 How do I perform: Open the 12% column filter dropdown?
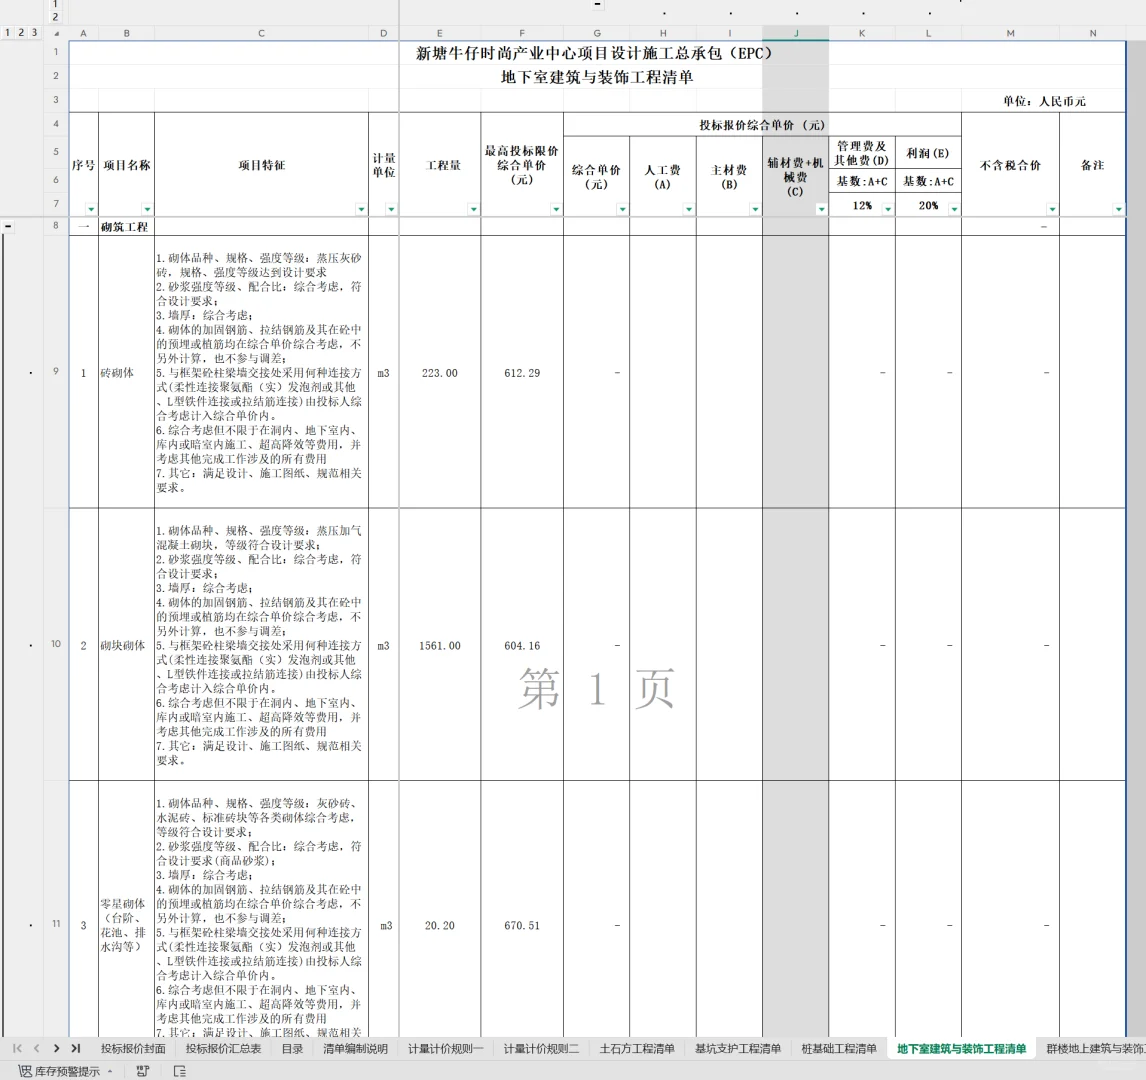pyautogui.click(x=888, y=209)
